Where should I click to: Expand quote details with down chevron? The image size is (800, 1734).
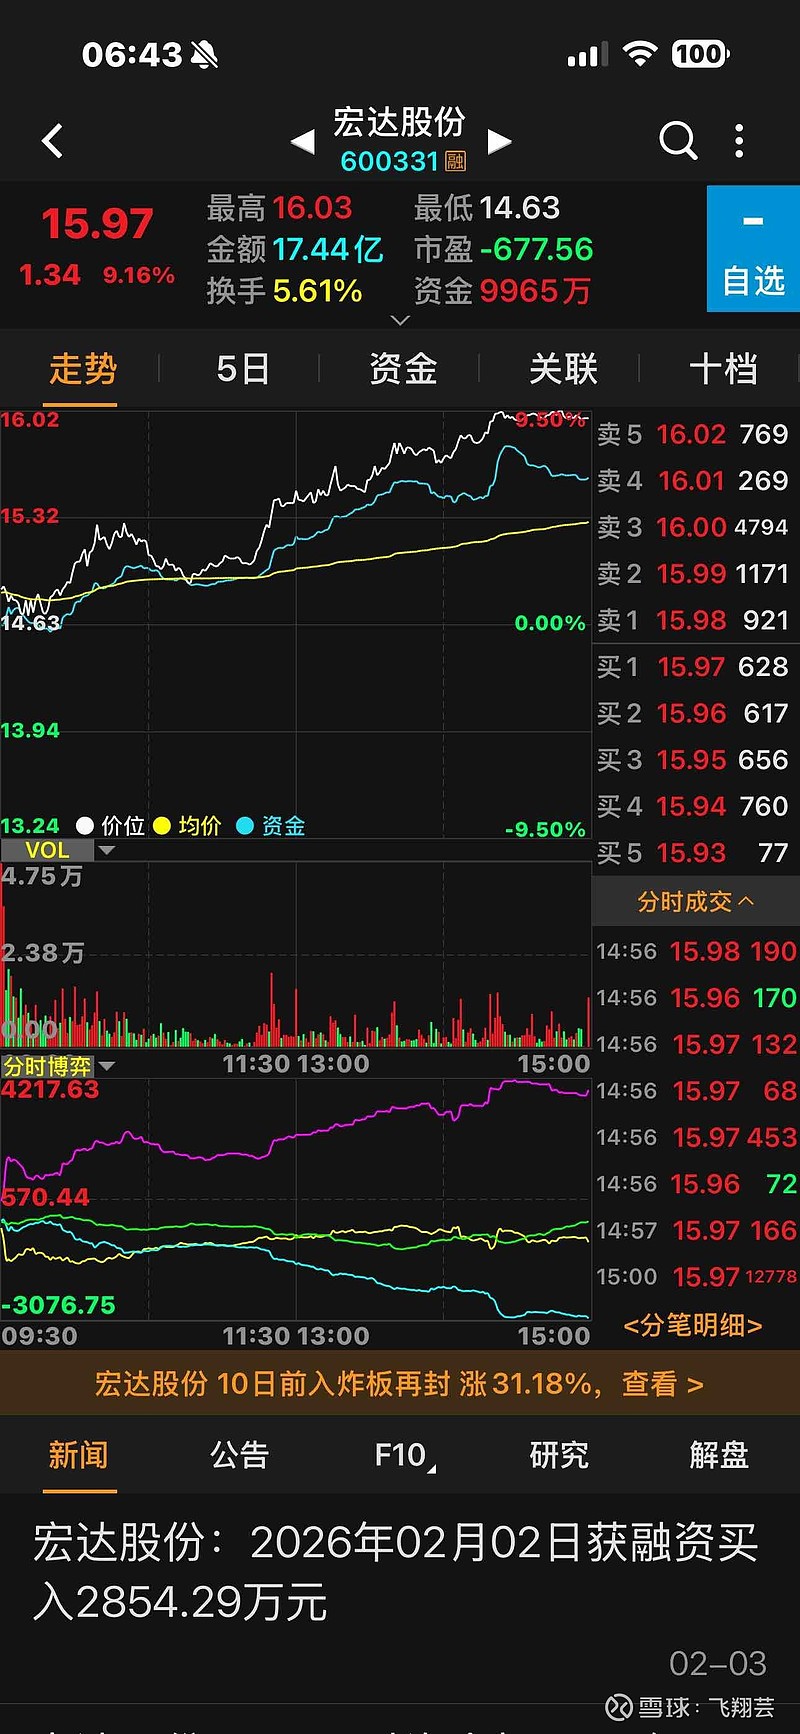coord(400,320)
